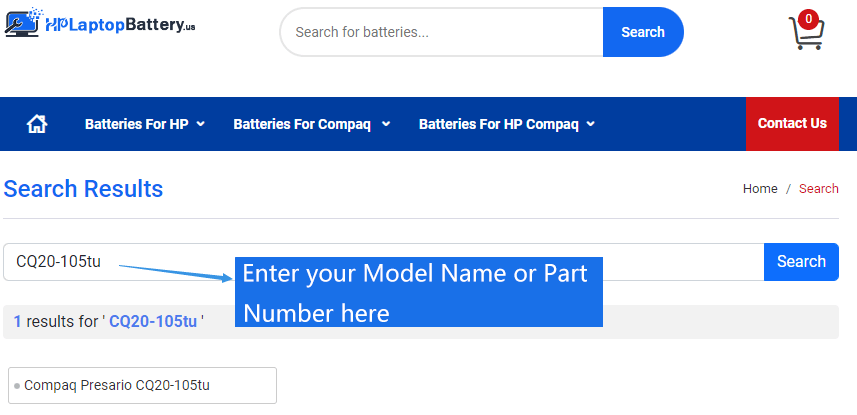Click the red Contact Us button

click(792, 124)
